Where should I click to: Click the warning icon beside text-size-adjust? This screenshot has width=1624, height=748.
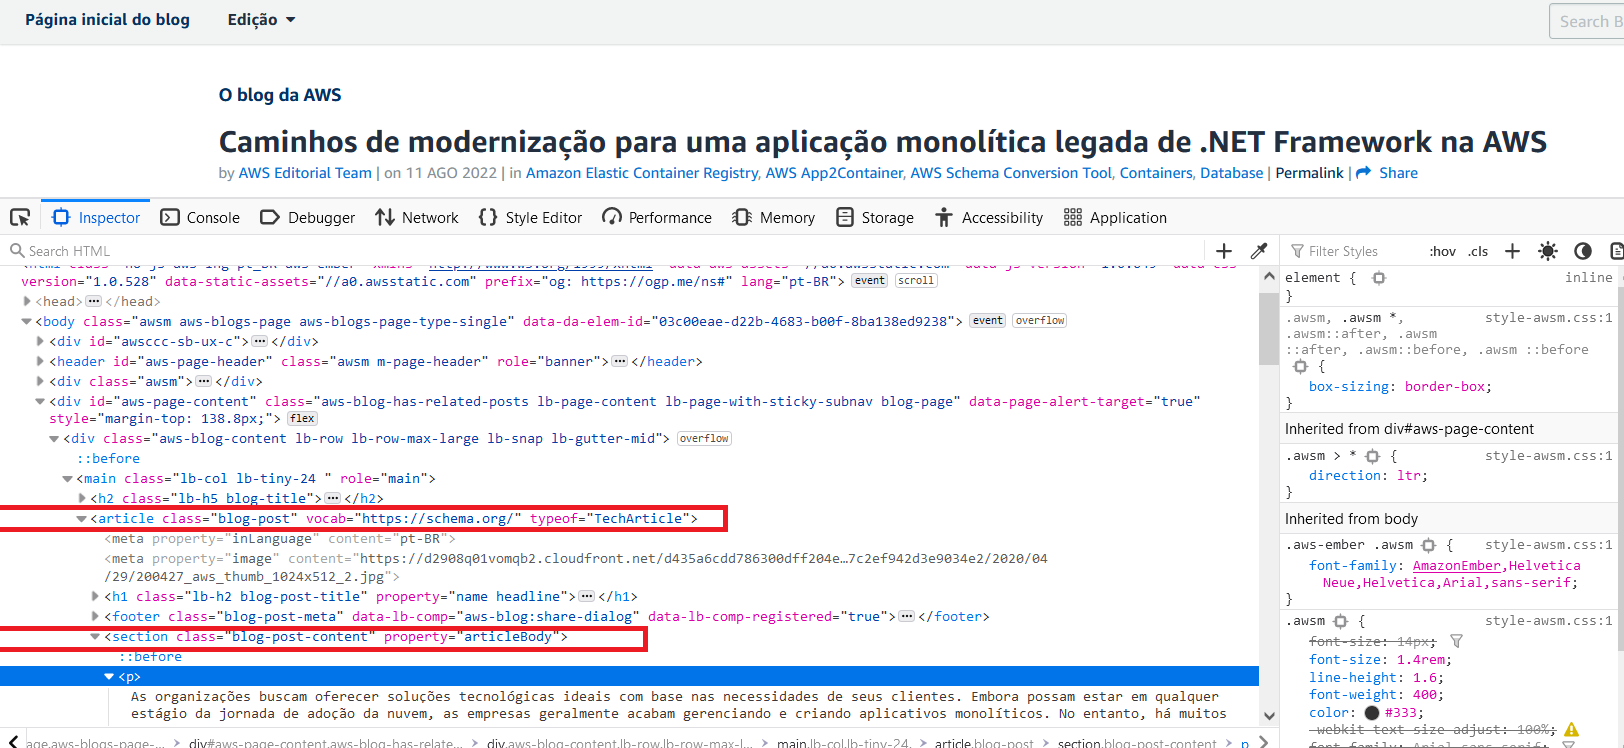1571,730
